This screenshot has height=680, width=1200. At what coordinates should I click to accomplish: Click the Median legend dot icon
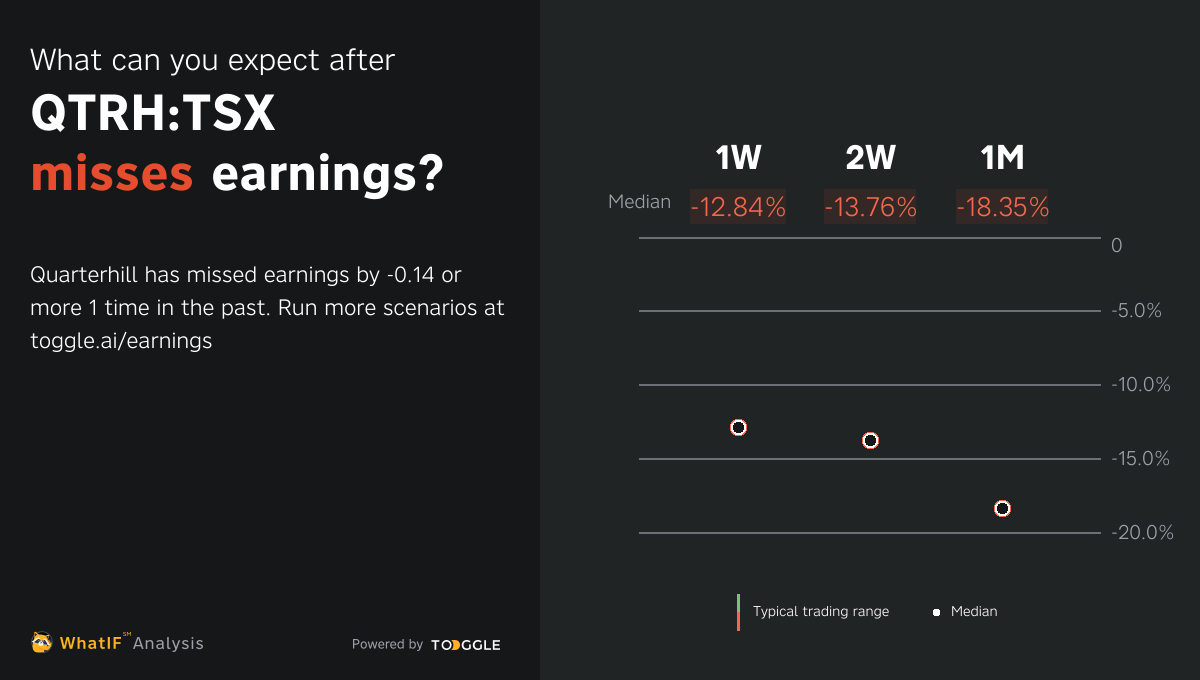(x=937, y=612)
